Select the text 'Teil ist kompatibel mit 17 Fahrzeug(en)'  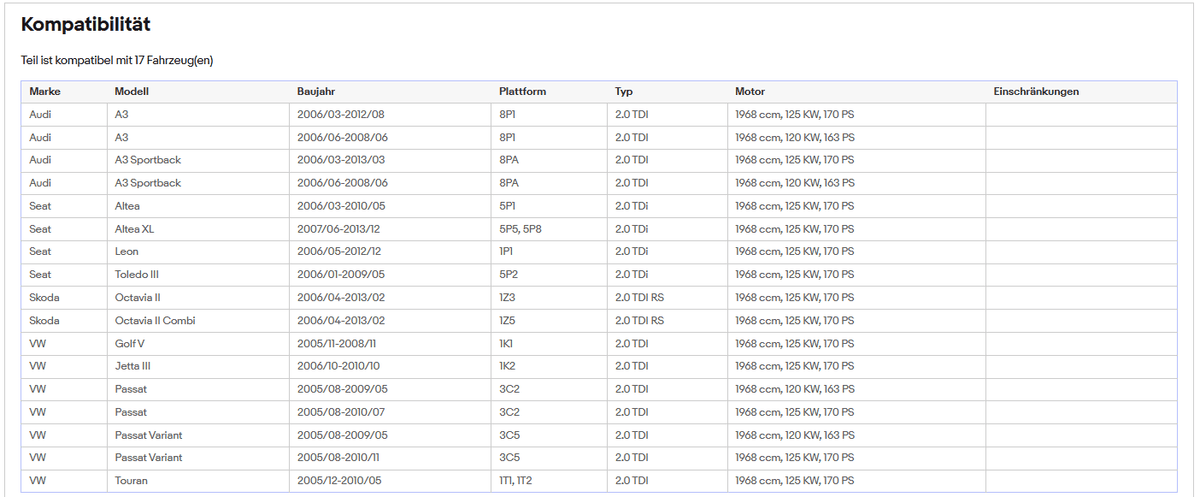[117, 61]
